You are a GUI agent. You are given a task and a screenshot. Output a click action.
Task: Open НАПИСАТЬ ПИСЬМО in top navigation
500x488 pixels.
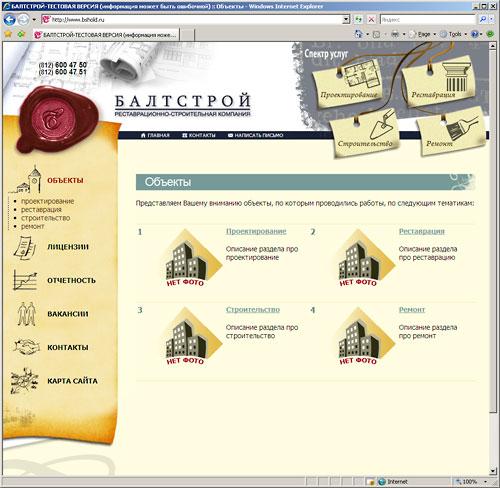[x=255, y=135]
